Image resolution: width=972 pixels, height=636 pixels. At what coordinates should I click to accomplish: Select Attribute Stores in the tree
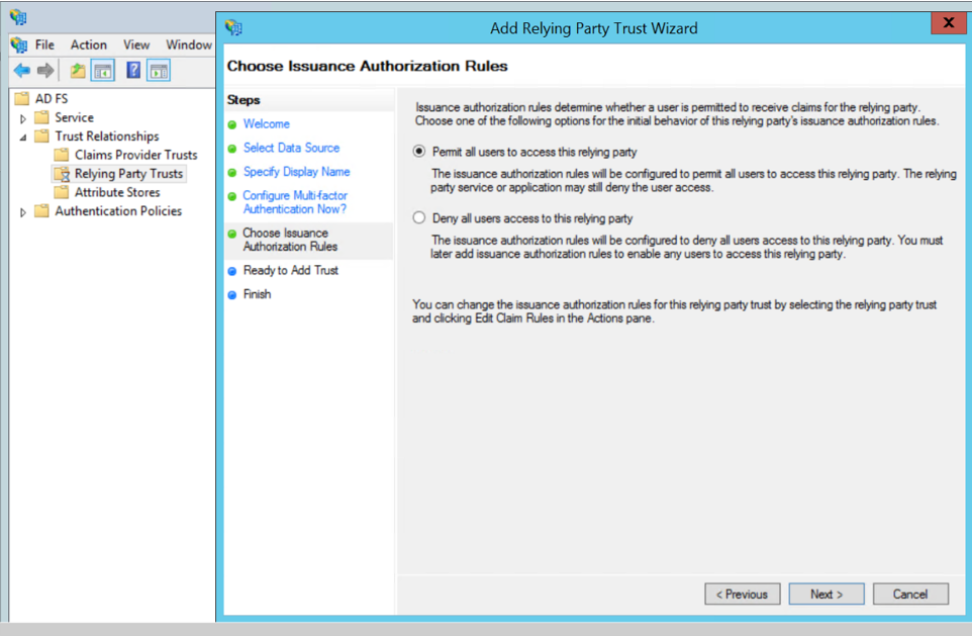coord(117,192)
